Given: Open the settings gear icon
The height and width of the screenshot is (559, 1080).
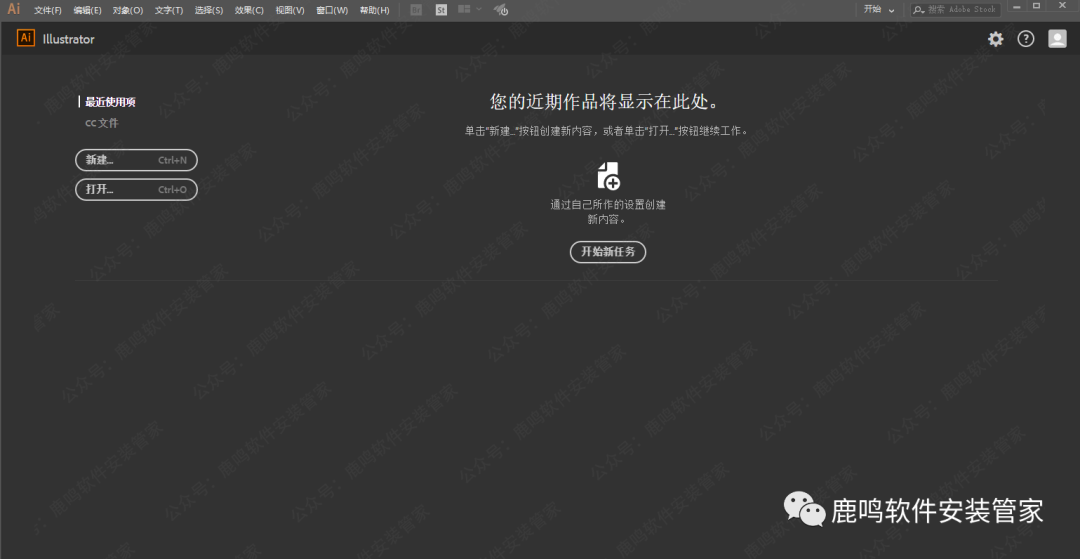Looking at the screenshot, I should [996, 39].
